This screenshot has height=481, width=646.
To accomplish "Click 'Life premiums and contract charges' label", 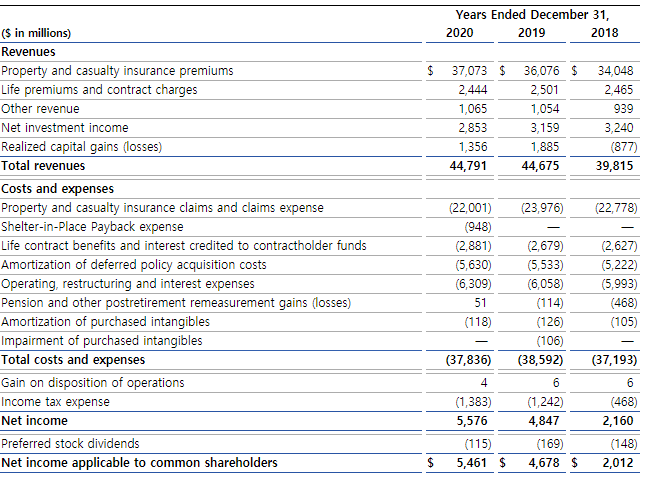I will click(99, 90).
